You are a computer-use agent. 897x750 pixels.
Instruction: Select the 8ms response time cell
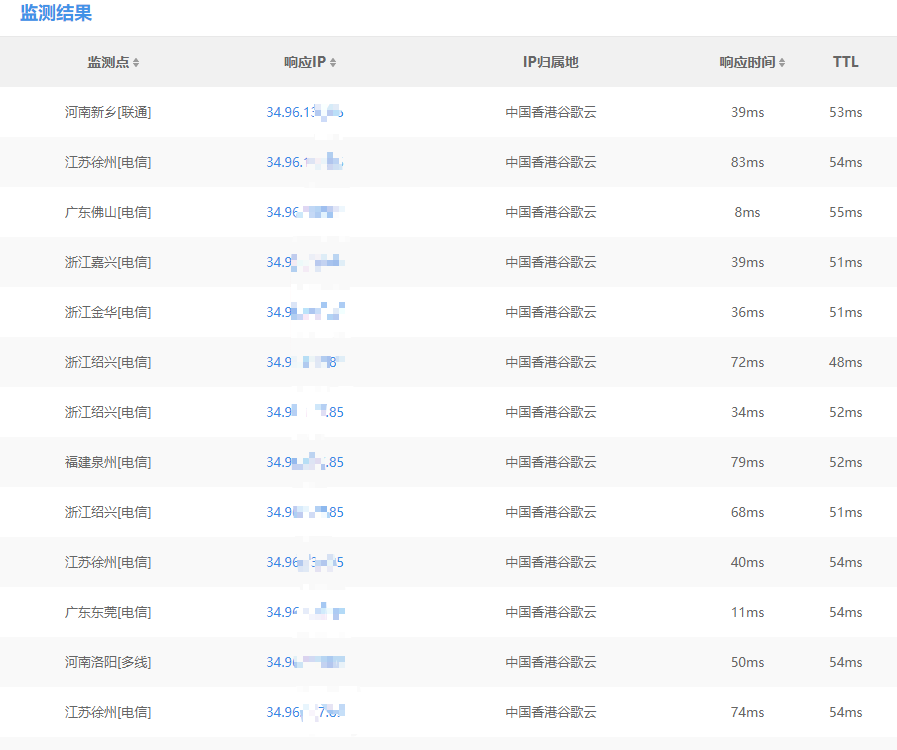[x=747, y=212]
